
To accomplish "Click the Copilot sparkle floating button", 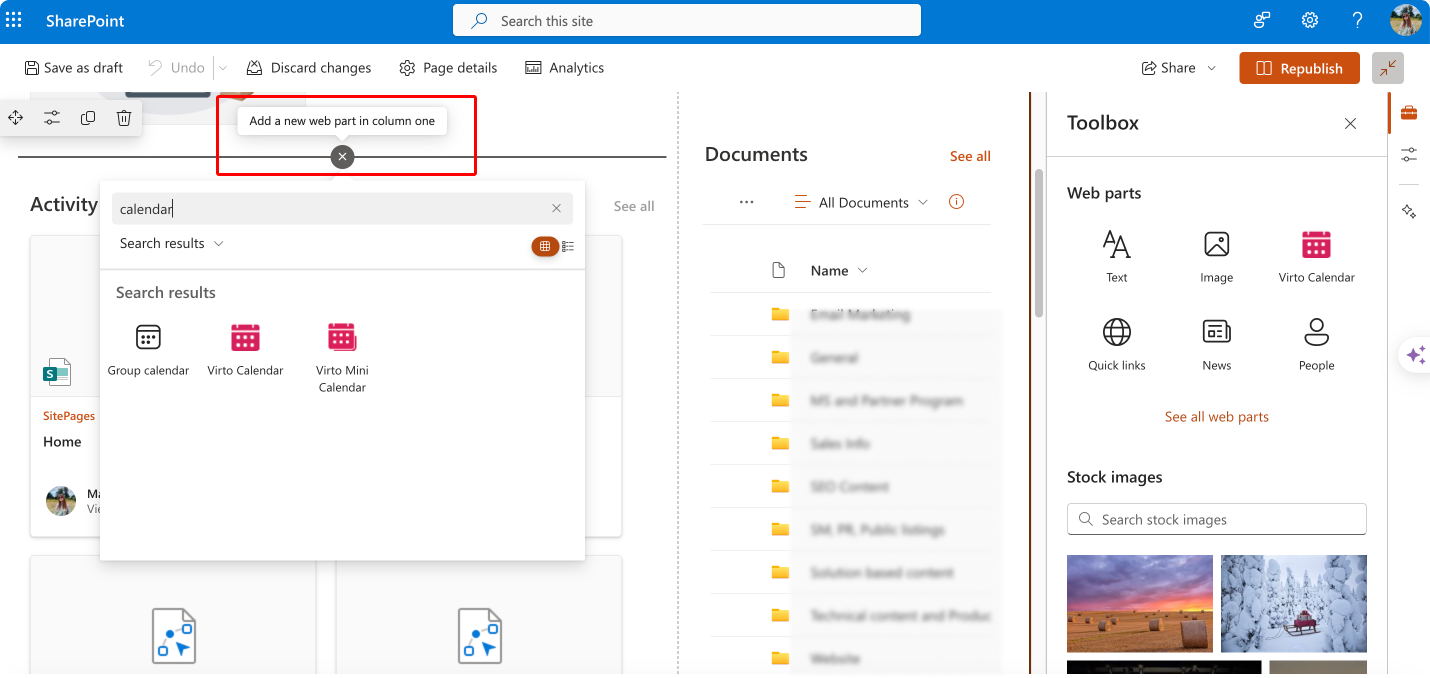I will 1416,355.
